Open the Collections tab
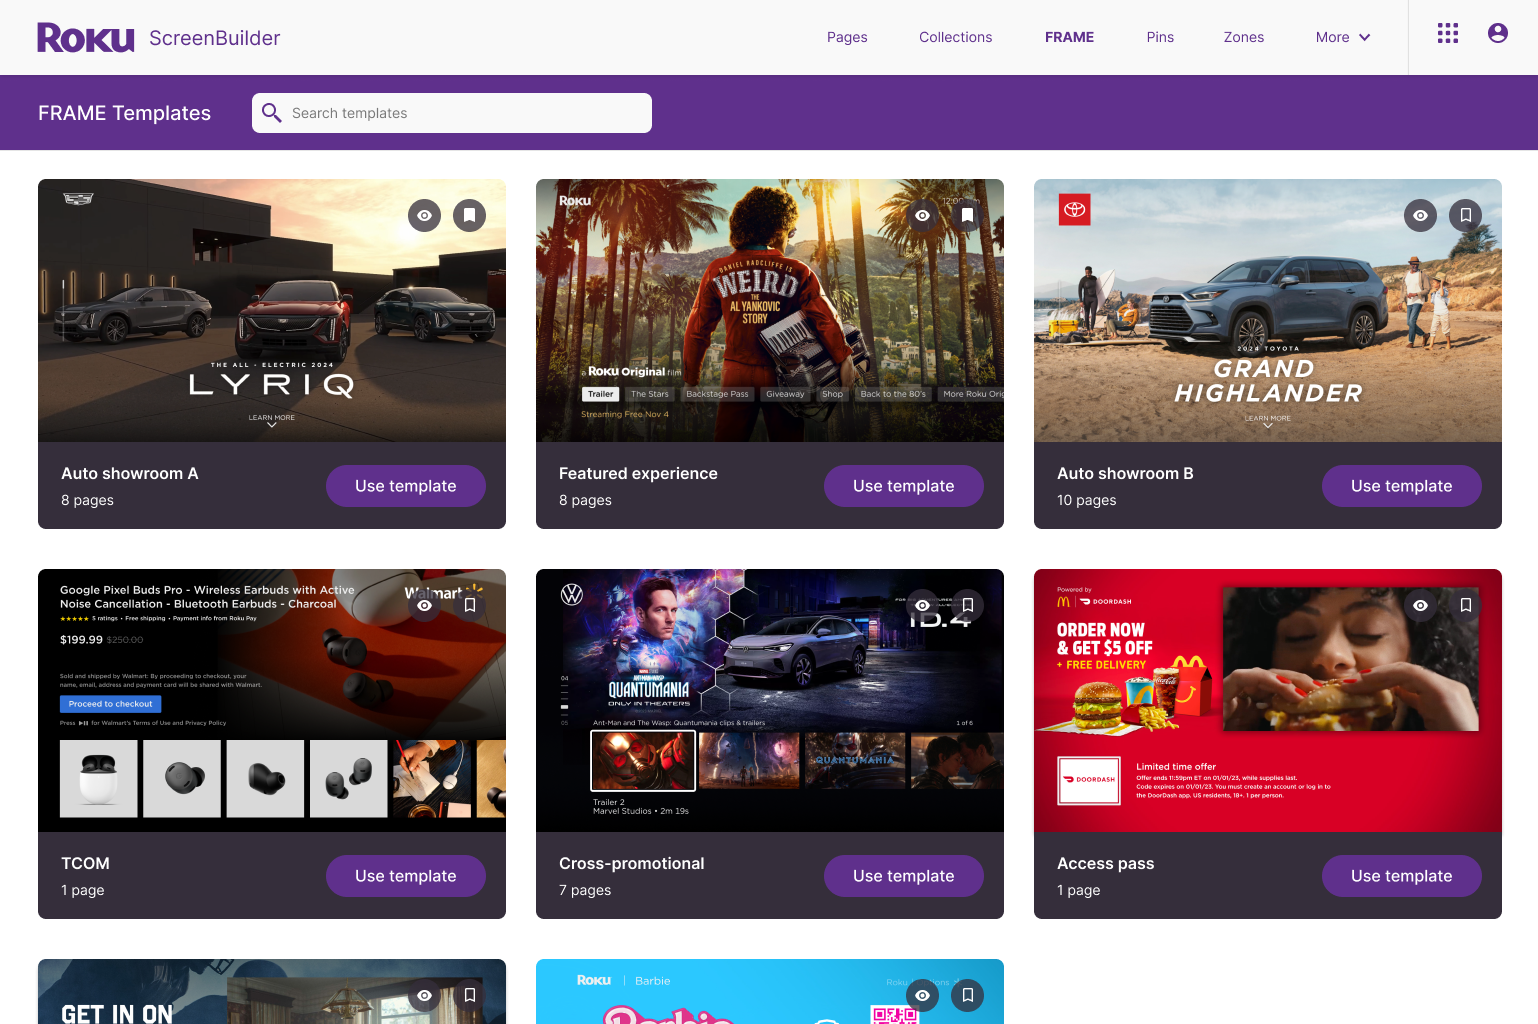This screenshot has height=1024, width=1538. tap(956, 37)
